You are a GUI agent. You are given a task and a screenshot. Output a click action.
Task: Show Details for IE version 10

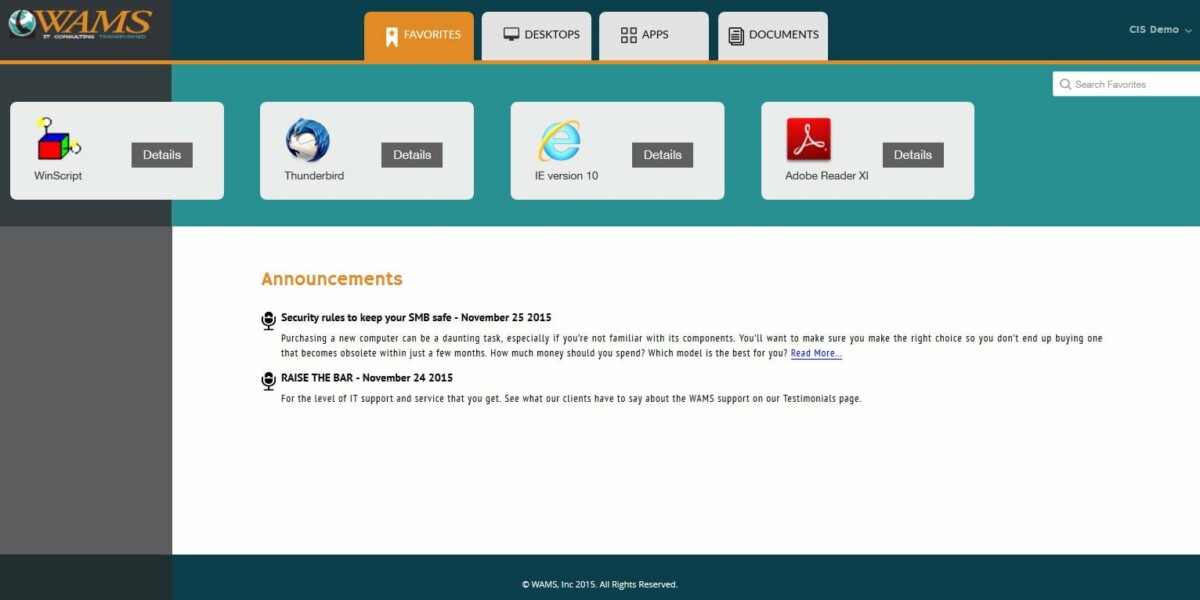coord(662,155)
